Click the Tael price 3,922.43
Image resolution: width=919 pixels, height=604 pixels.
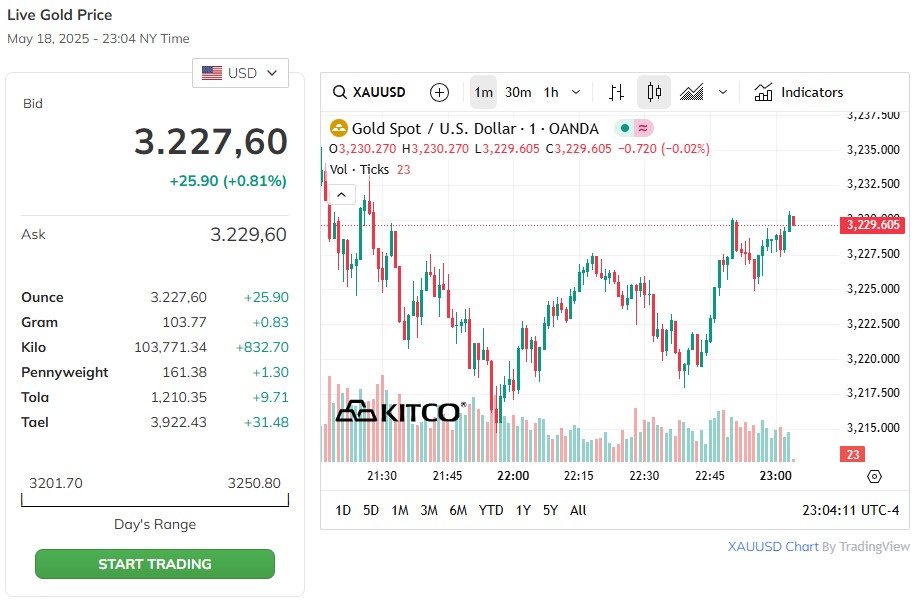click(179, 422)
